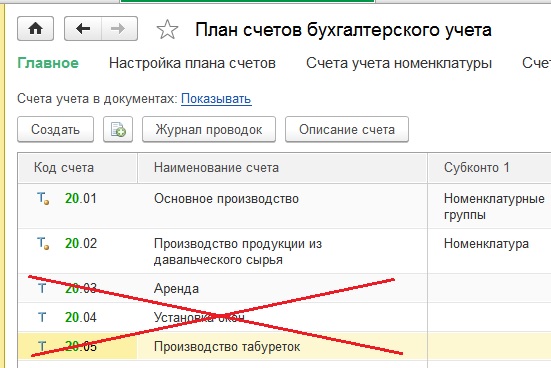Screen dimensions: 551x368
Task: Navigate forward with the right arrow
Action: pyautogui.click(x=119, y=28)
